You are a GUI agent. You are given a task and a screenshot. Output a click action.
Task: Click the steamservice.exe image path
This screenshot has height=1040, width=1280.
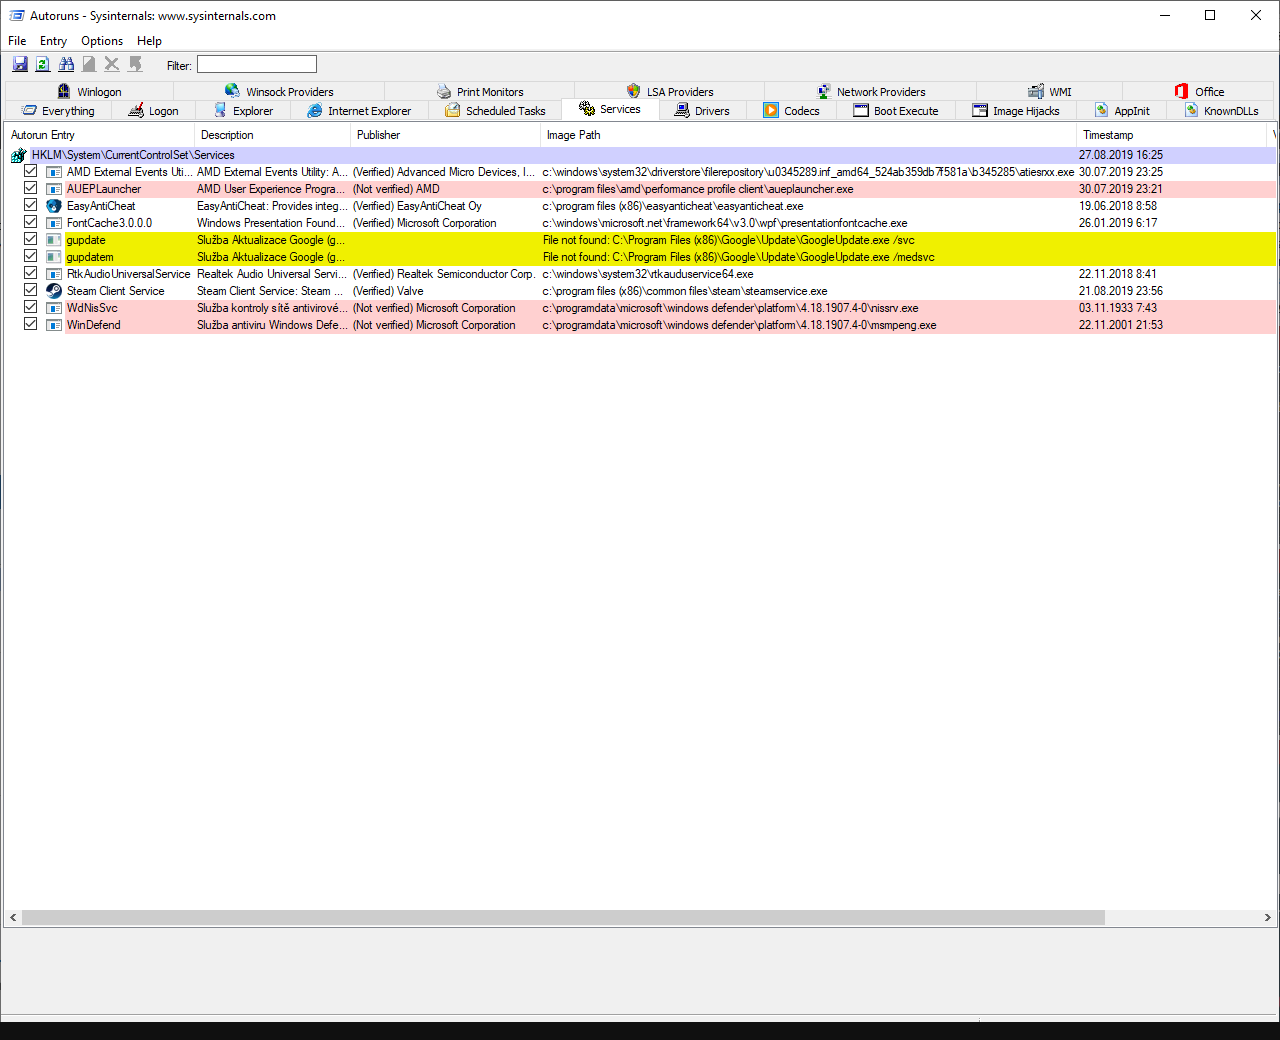(x=685, y=291)
